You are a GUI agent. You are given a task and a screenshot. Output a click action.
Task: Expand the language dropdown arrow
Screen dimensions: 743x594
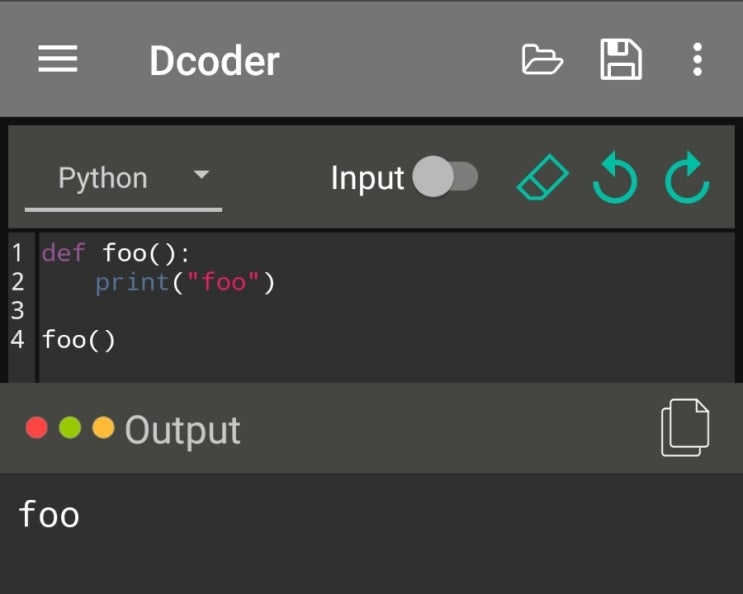click(x=201, y=175)
